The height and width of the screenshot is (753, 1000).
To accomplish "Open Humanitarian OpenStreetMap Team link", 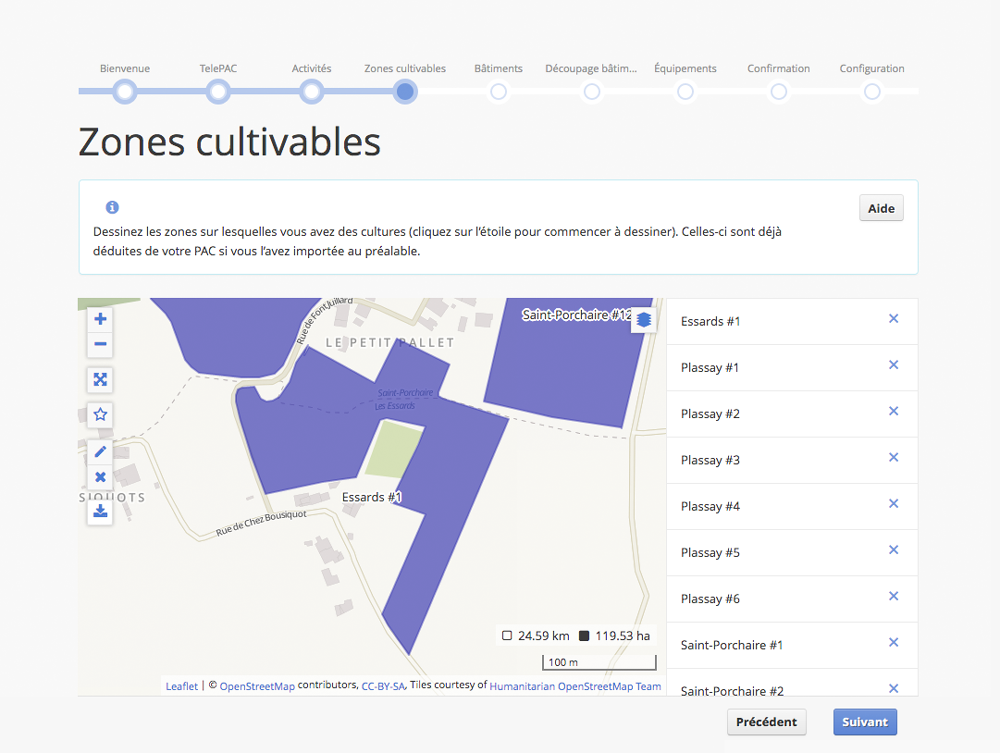I will pyautogui.click(x=575, y=686).
